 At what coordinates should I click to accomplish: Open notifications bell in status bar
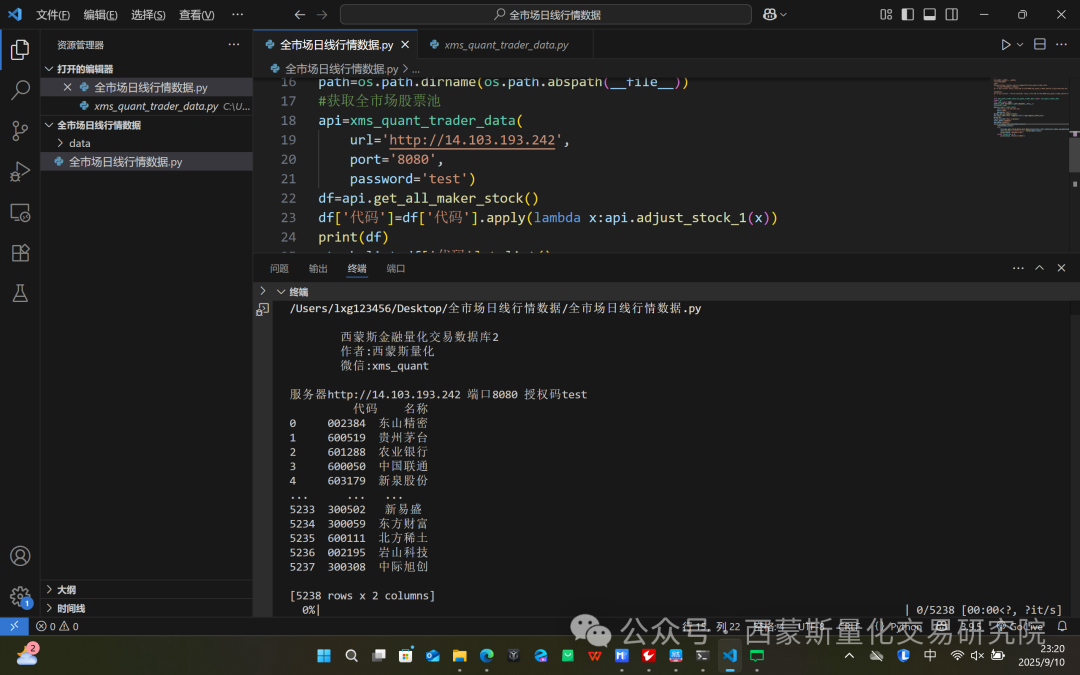(x=1062, y=626)
